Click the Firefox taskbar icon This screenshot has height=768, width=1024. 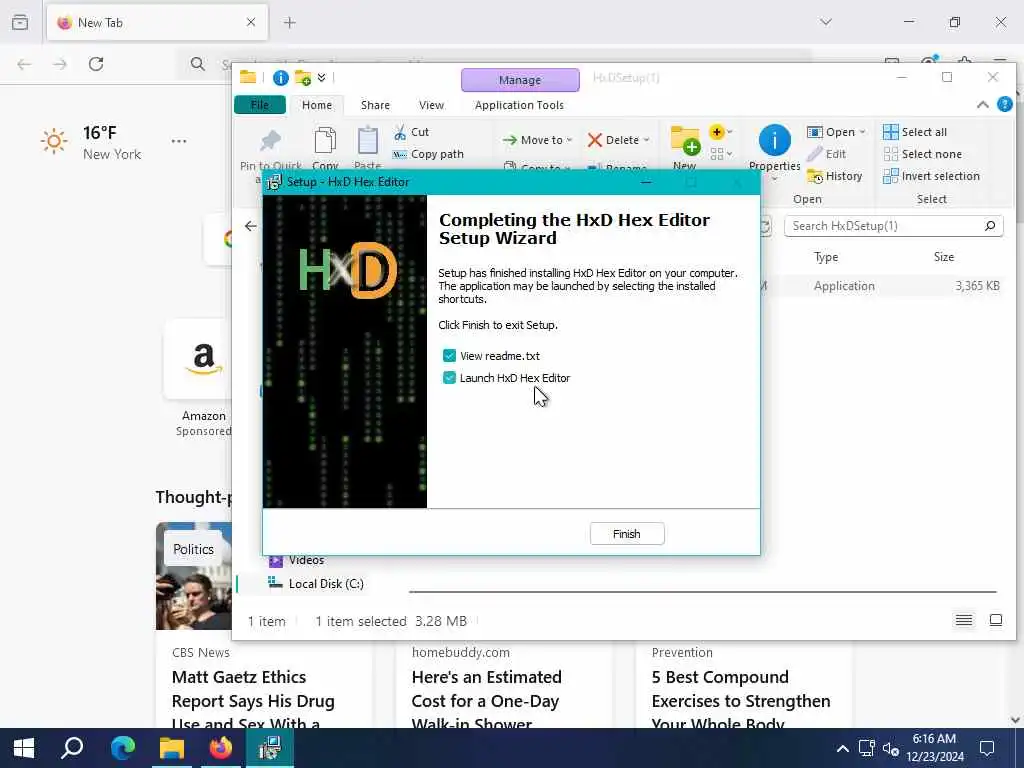pyautogui.click(x=221, y=748)
